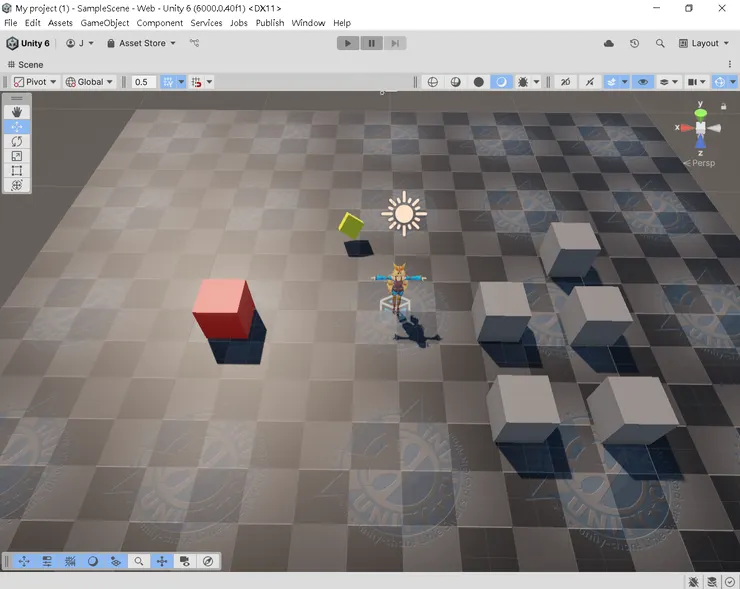Toggle the Search overlay magnifier

pos(139,561)
